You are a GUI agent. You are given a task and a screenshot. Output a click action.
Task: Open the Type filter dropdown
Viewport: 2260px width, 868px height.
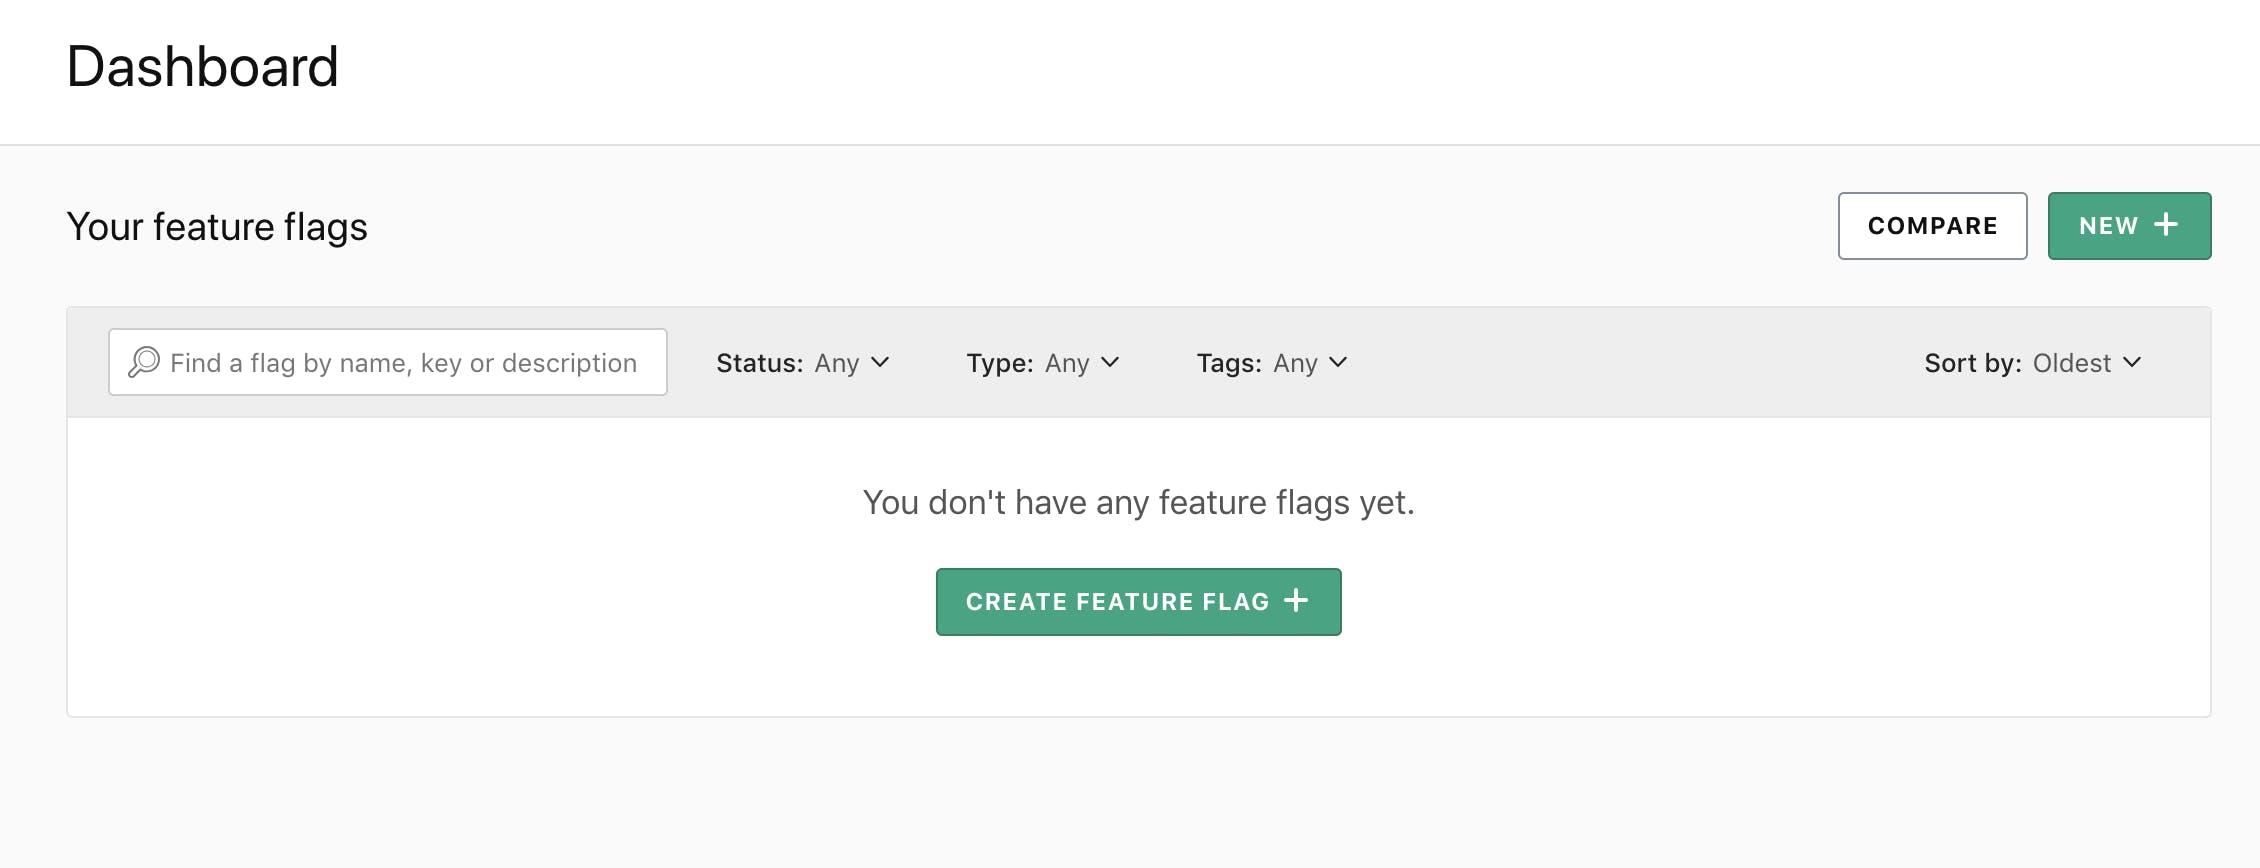pyautogui.click(x=1068, y=363)
